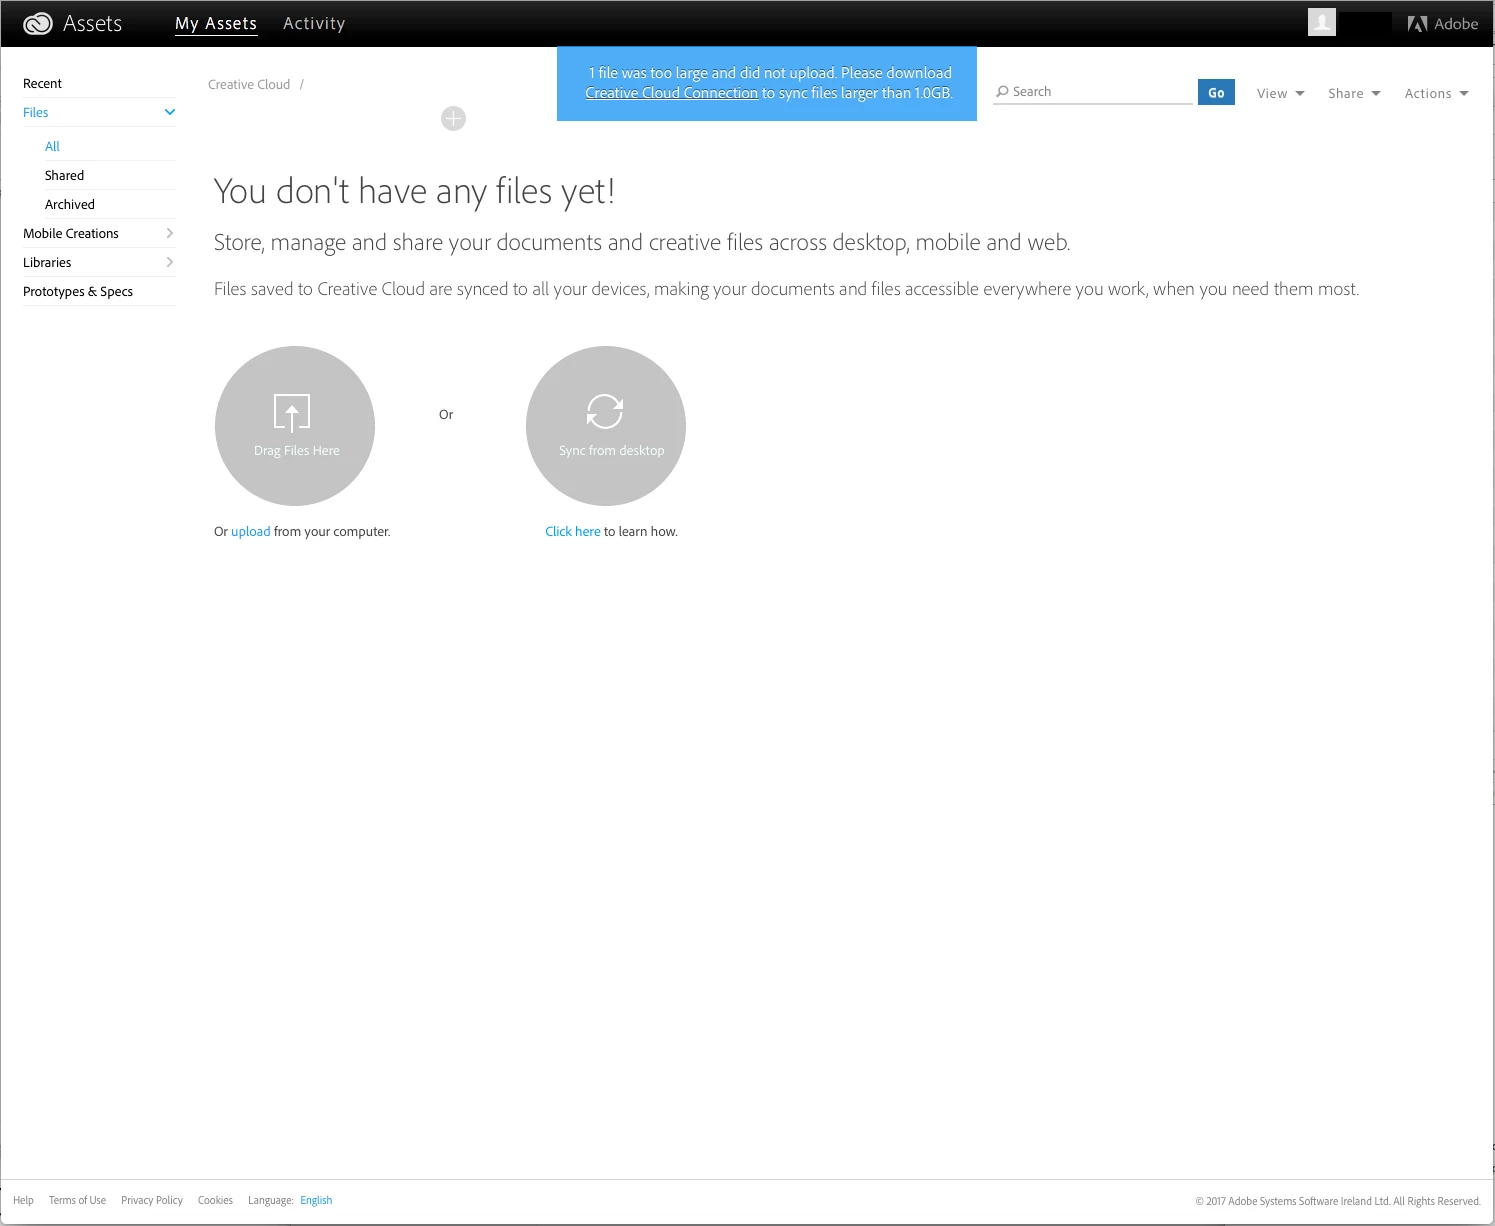Click the Sync from desktop circle
Screen dimensions: 1495x1226
[606, 426]
